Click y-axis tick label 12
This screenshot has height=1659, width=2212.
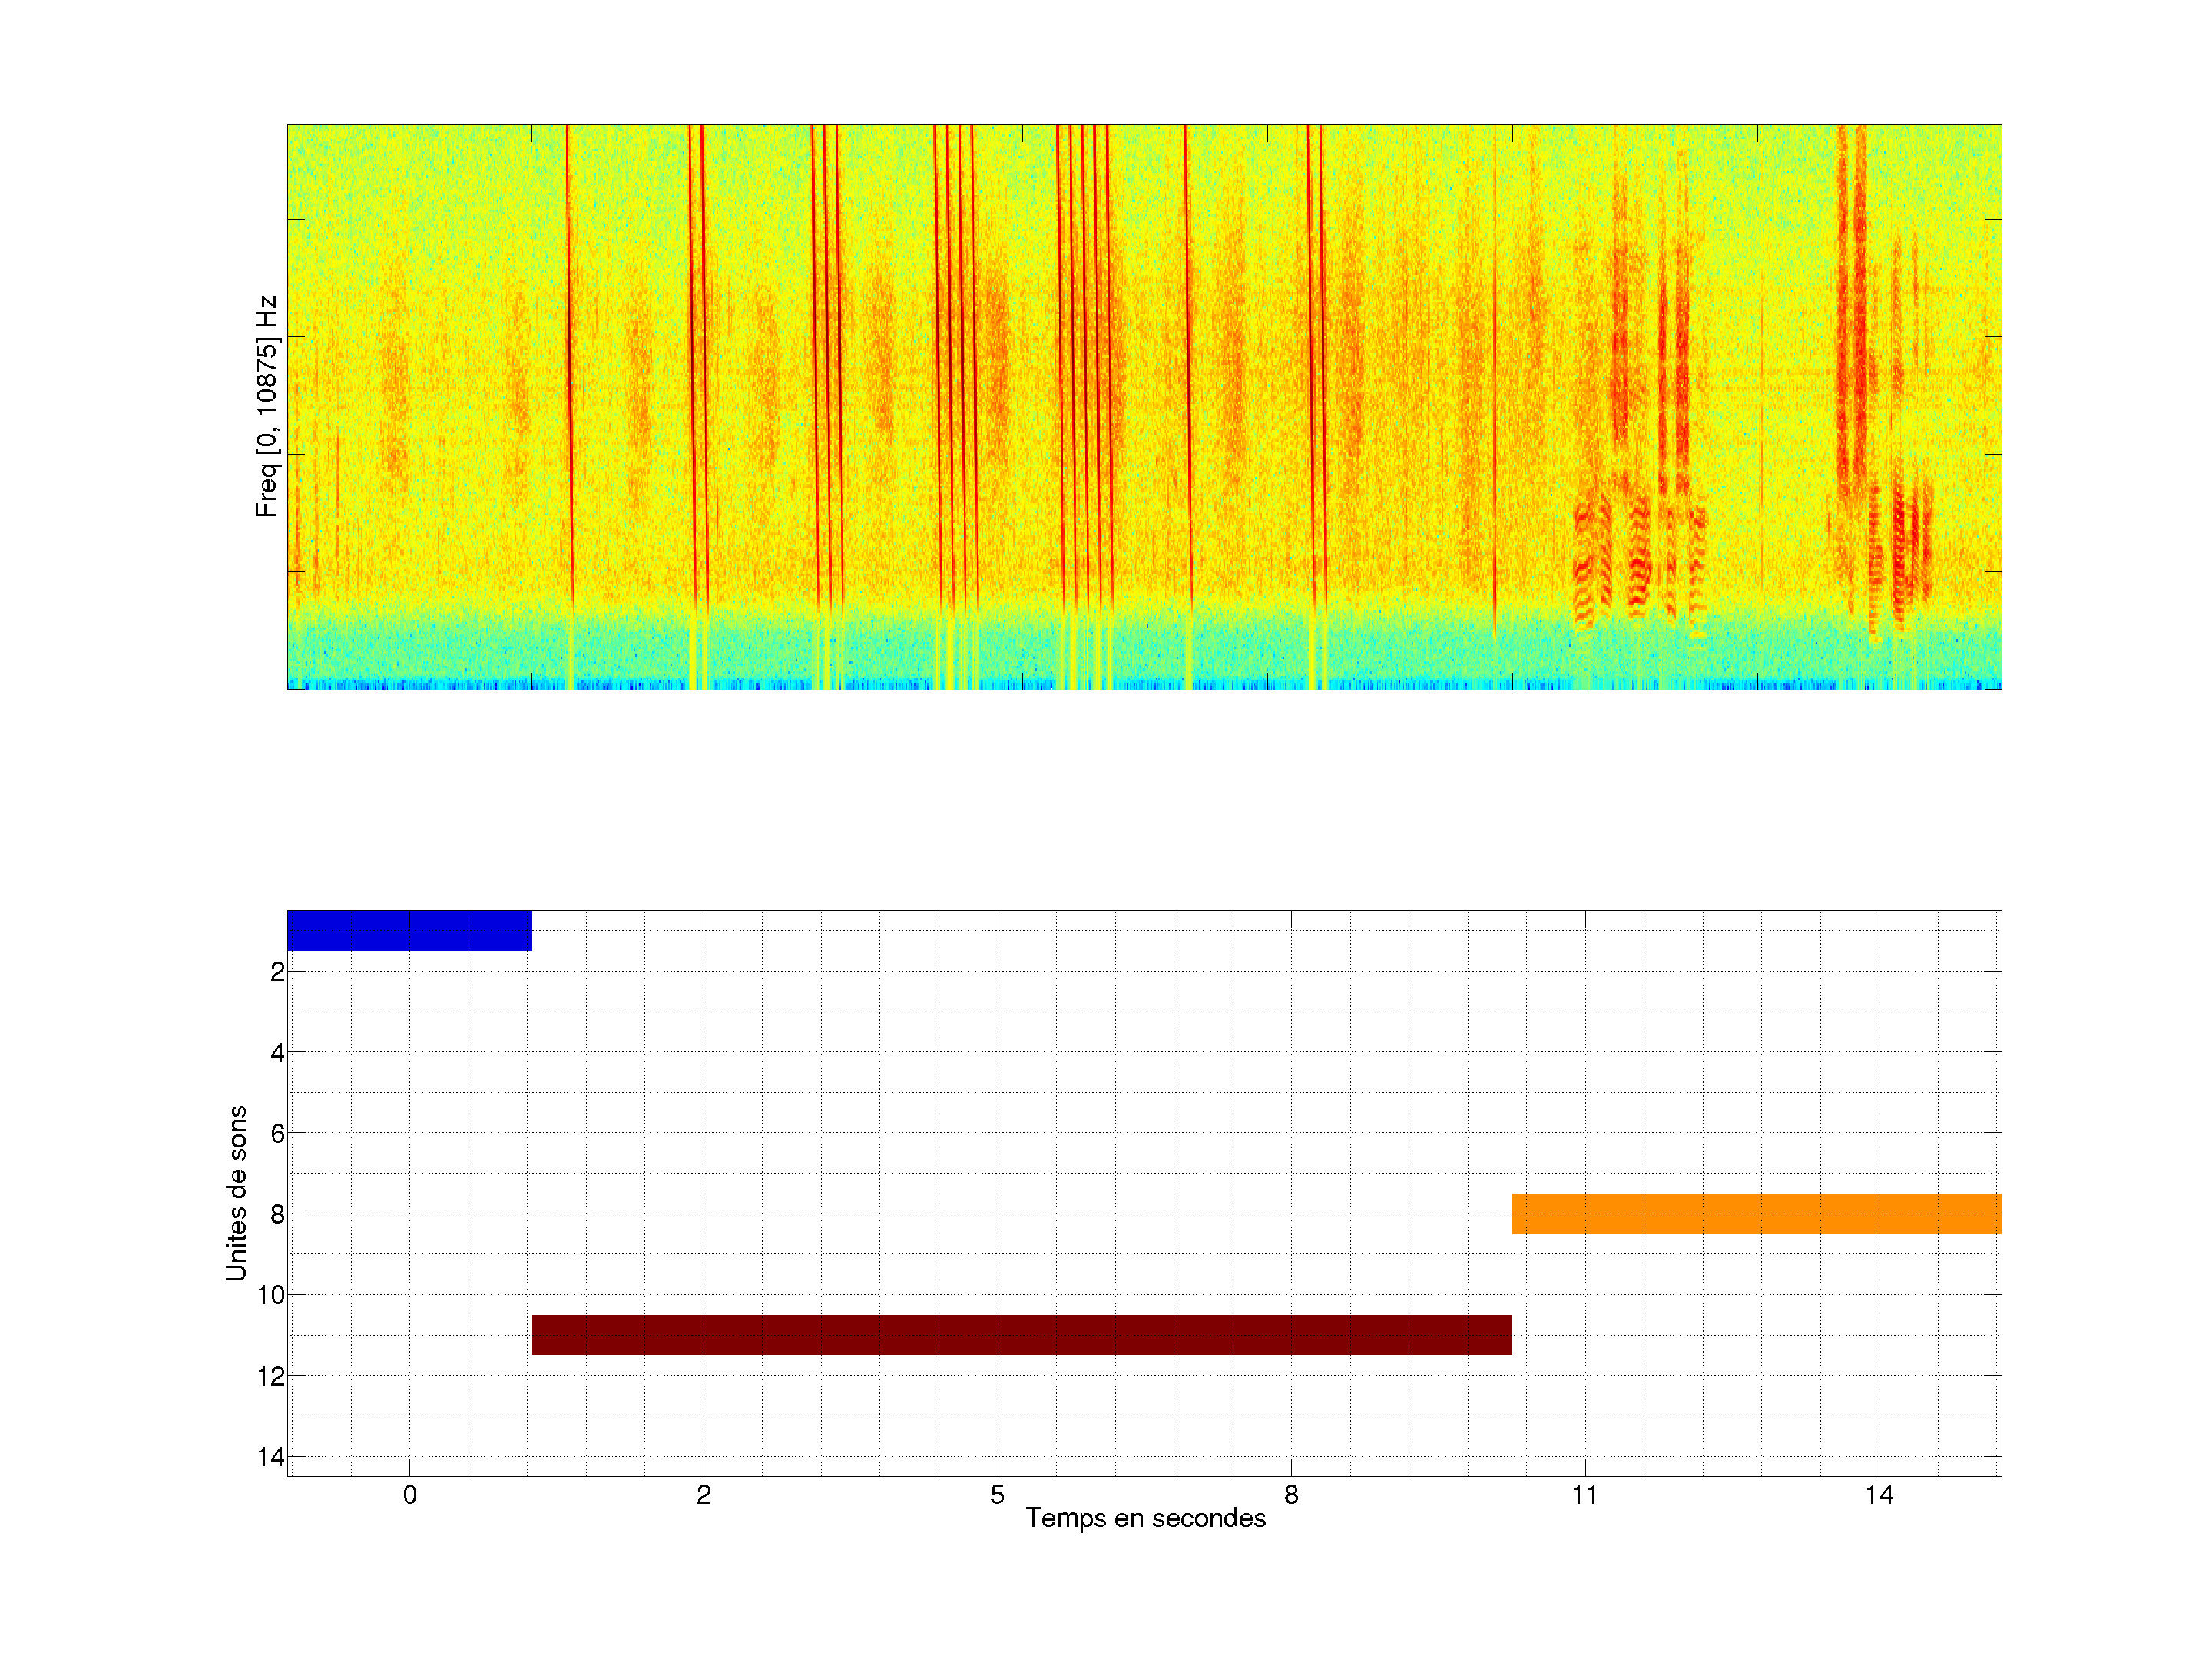[271, 1376]
